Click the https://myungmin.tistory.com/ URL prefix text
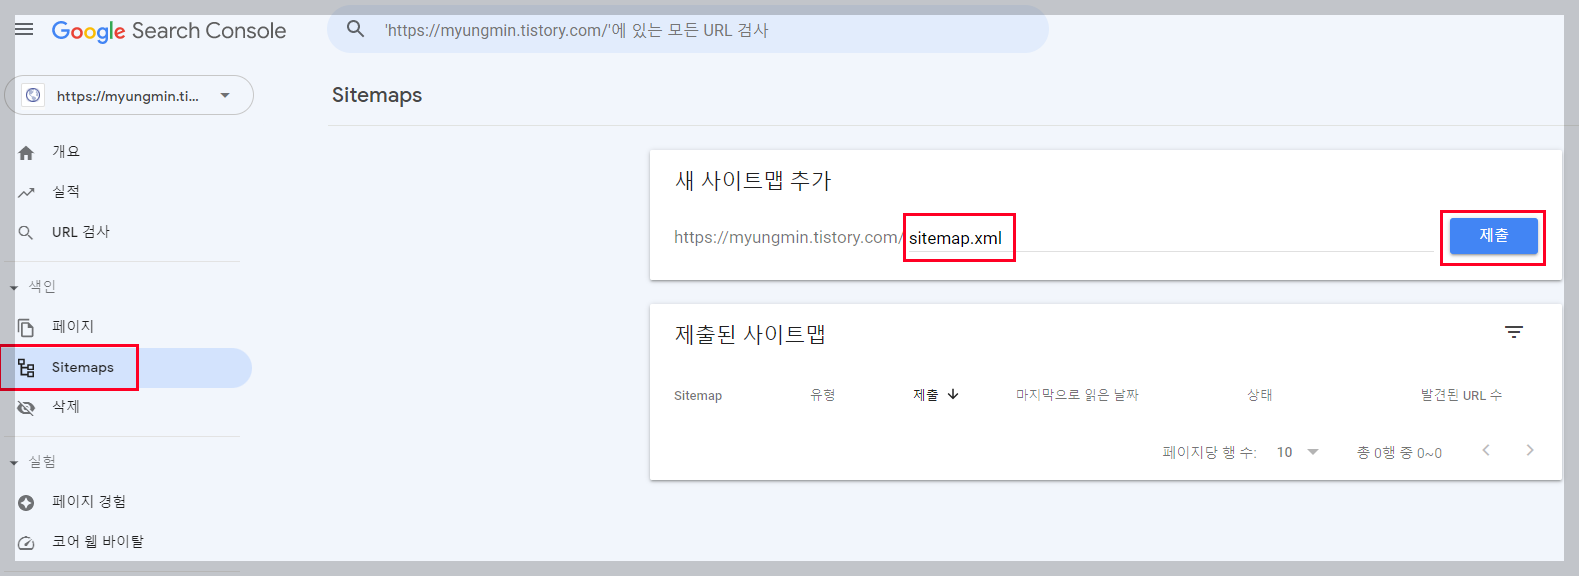The image size is (1579, 576). (x=788, y=238)
